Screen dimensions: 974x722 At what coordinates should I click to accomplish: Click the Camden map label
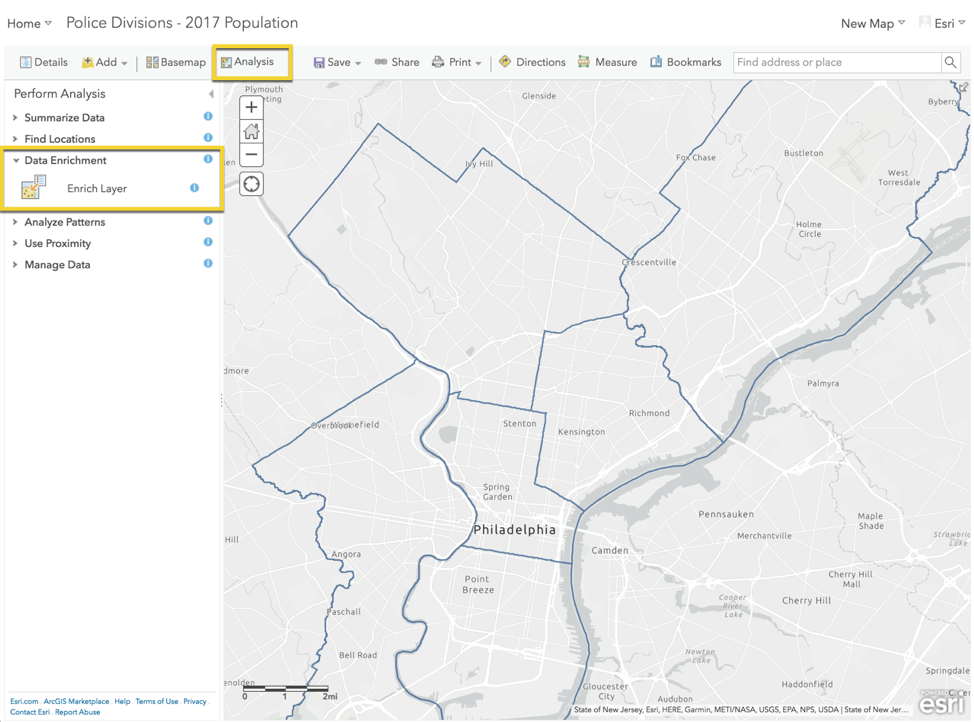tap(609, 551)
